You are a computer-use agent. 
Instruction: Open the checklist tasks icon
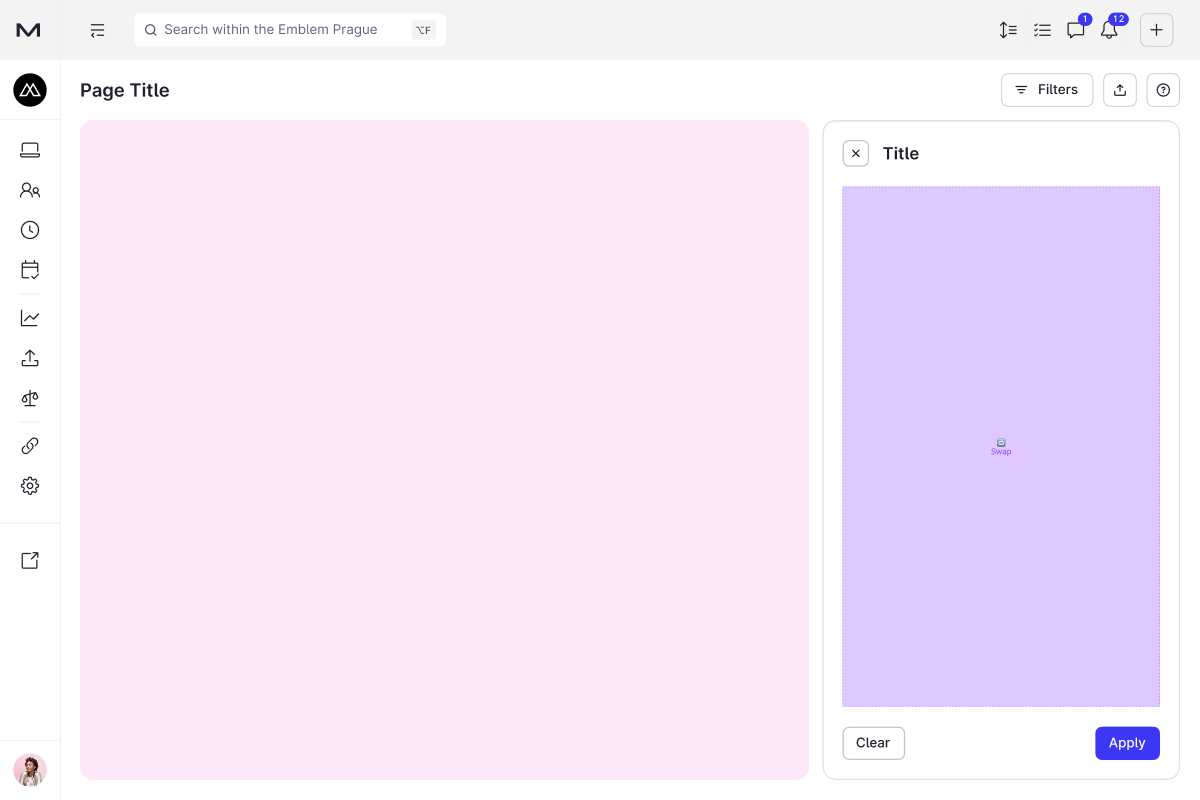1042,30
